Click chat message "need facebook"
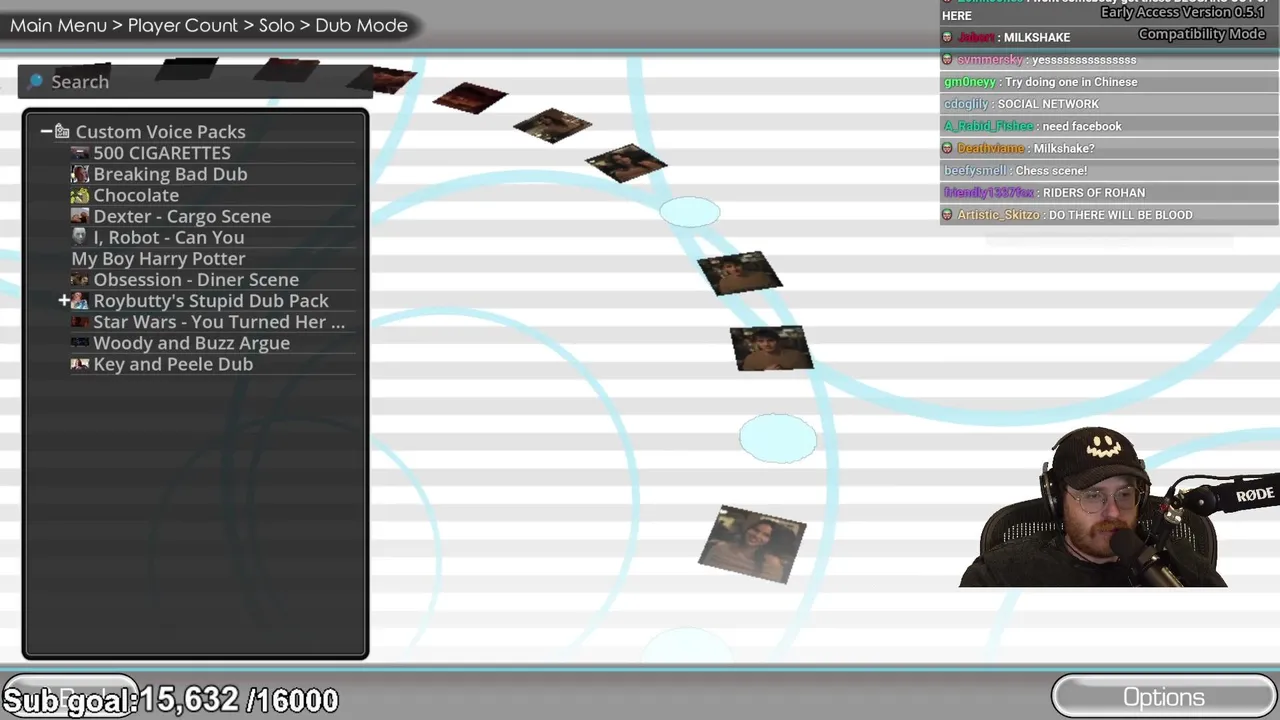 (x=1082, y=126)
